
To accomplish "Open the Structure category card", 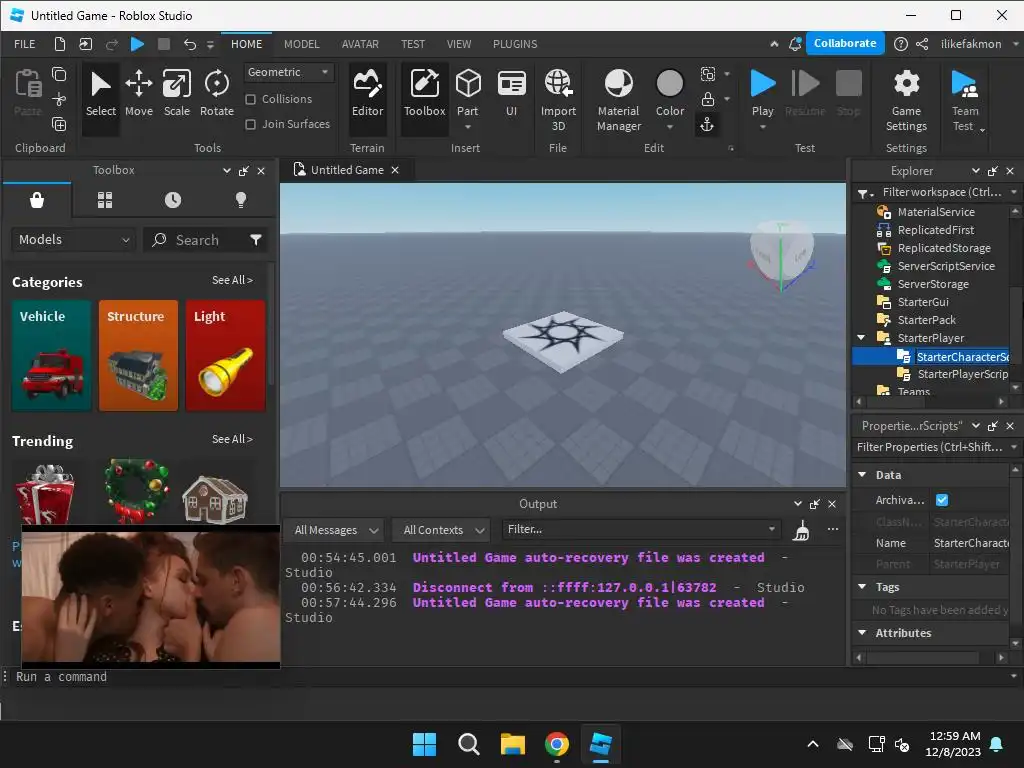I will click(138, 356).
